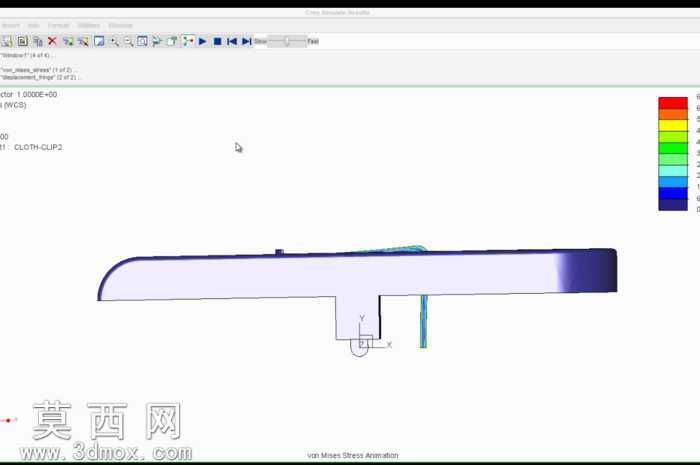Screen dimensions: 700x465
Task: Open the Utilities menu
Action: 89,25
